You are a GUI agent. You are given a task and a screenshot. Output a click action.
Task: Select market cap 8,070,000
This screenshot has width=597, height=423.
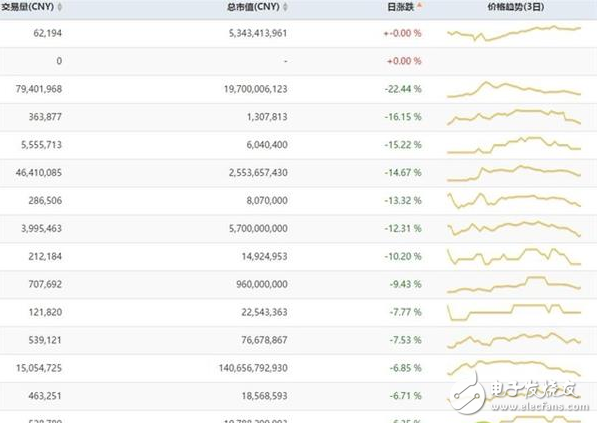coord(267,201)
